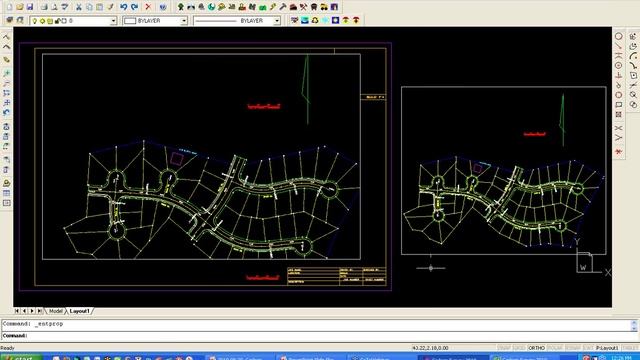
Task: Click the crossed hammer and pick icon
Action: (303, 7)
